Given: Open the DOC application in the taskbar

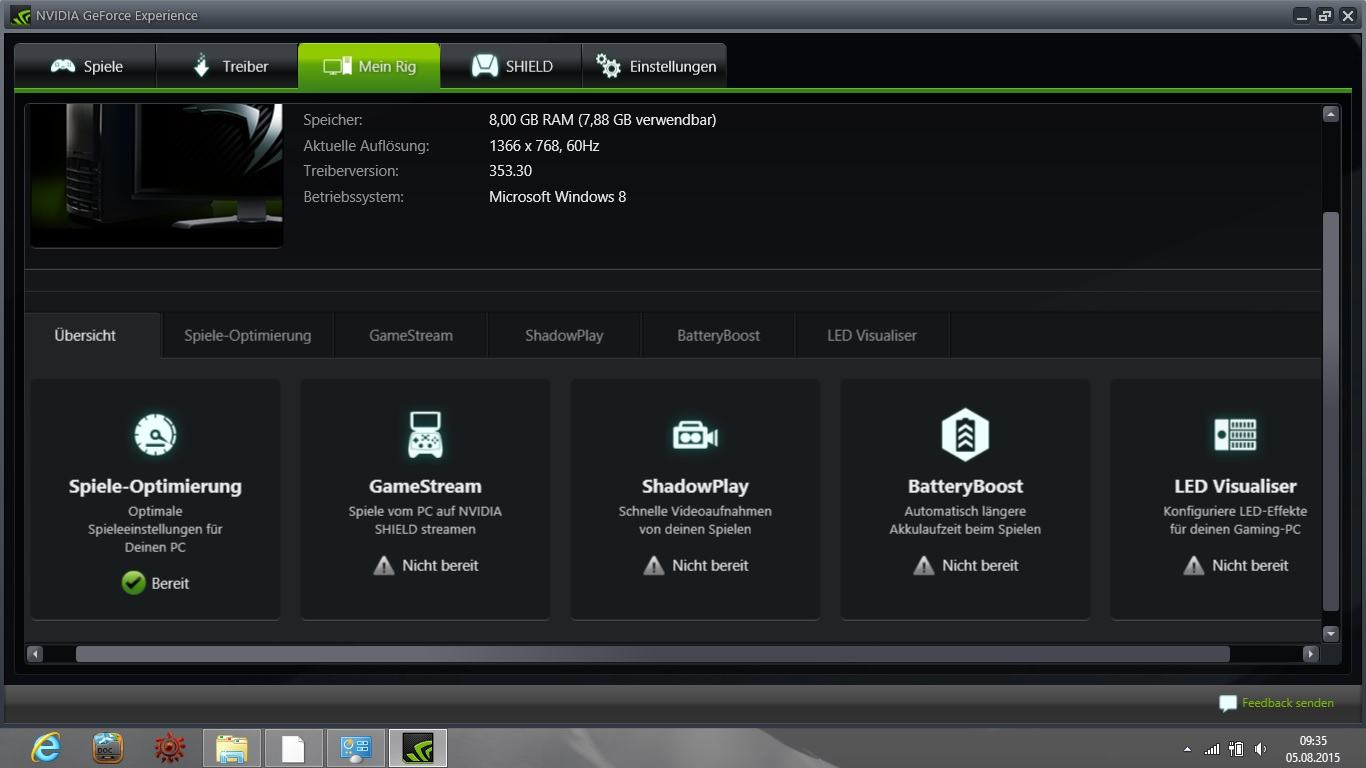Looking at the screenshot, I should [108, 748].
